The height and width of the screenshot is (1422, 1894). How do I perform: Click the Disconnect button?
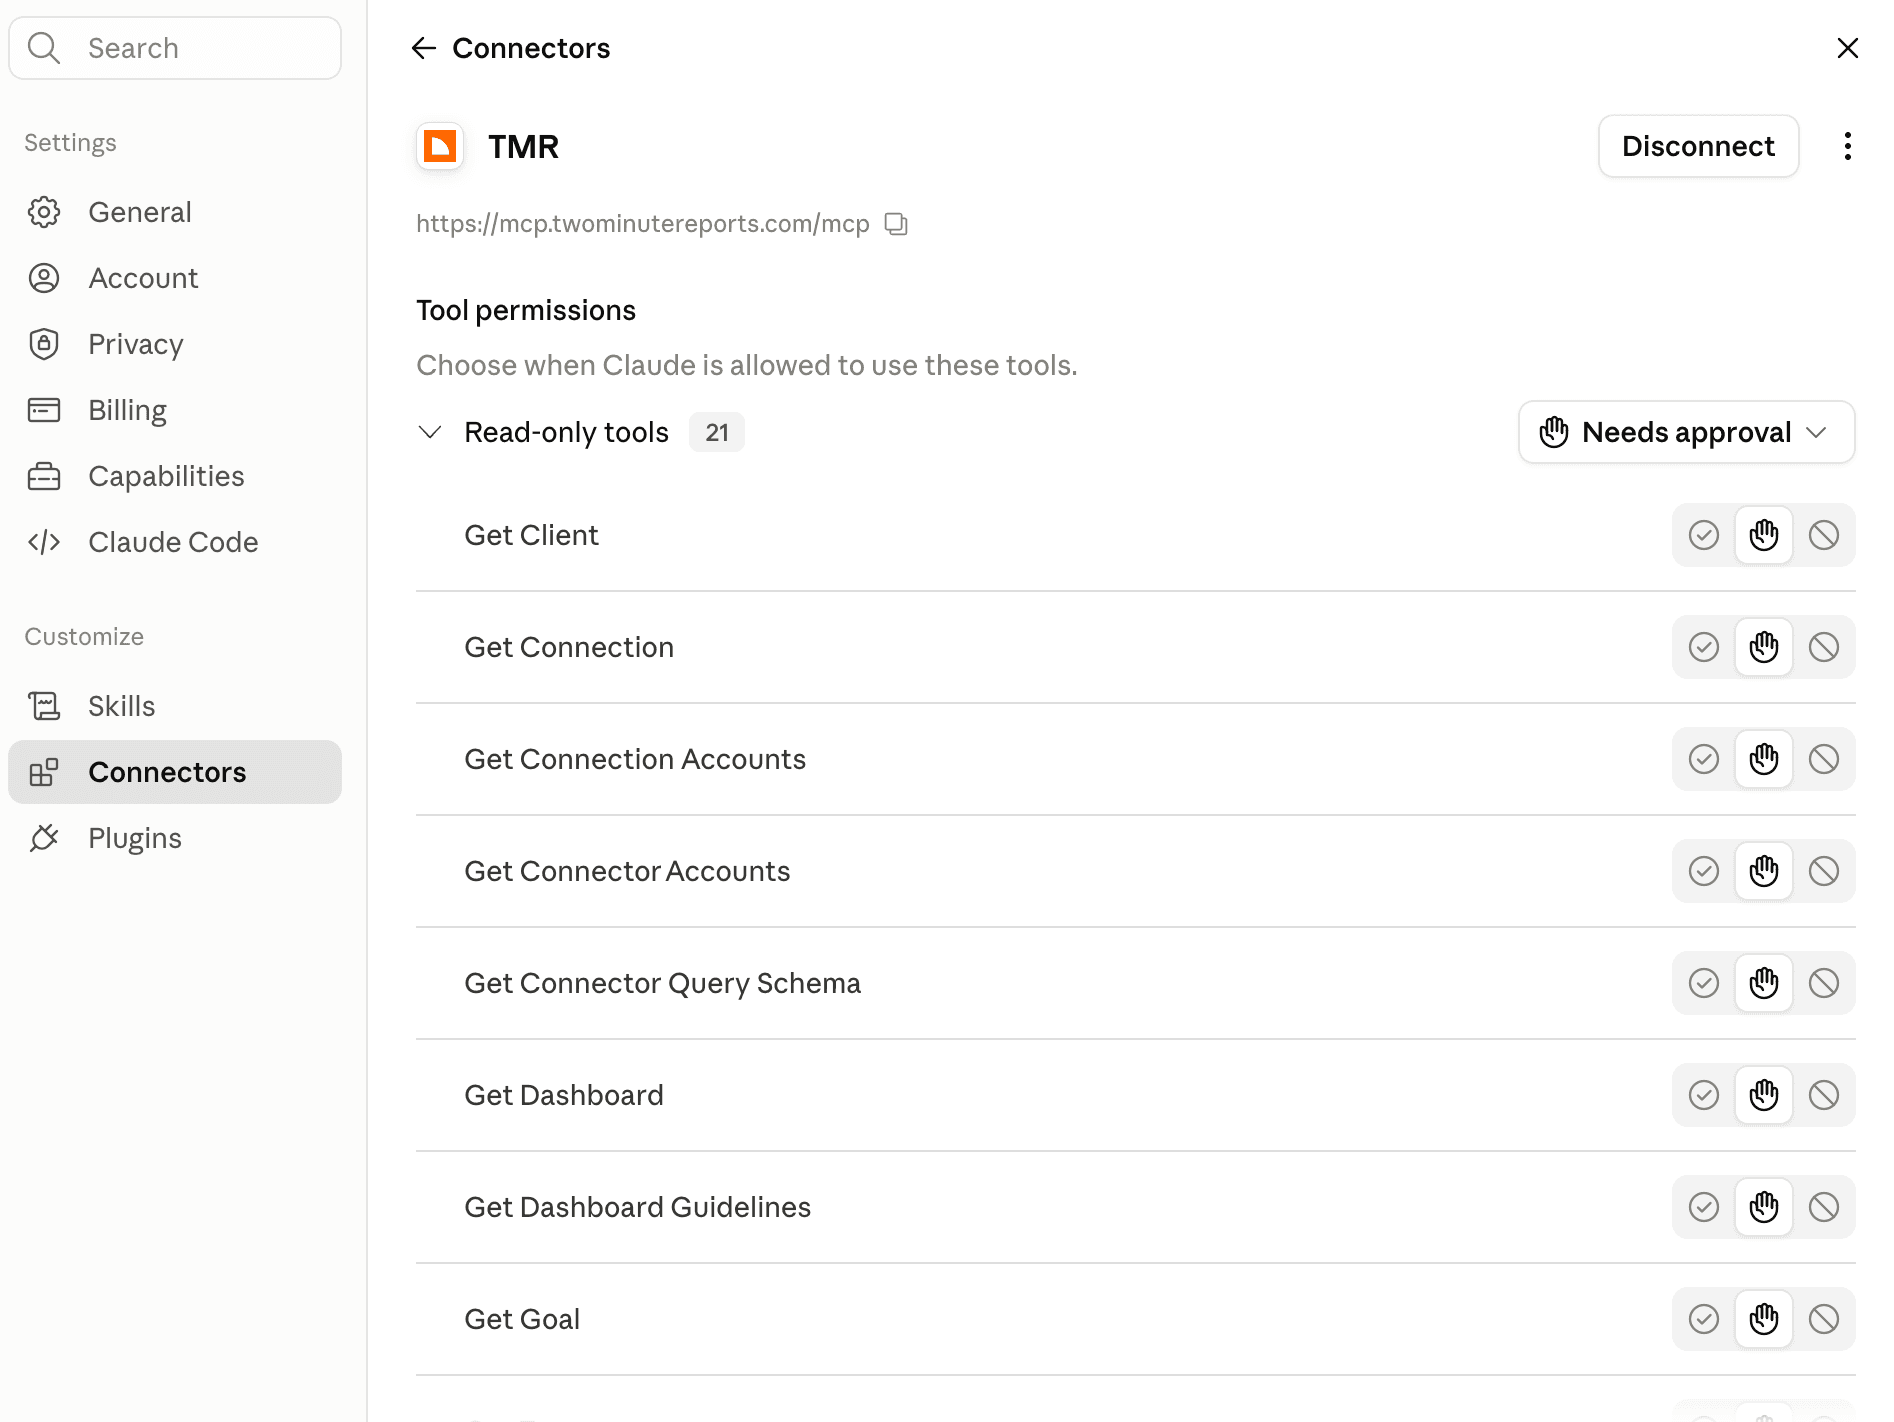1698,146
